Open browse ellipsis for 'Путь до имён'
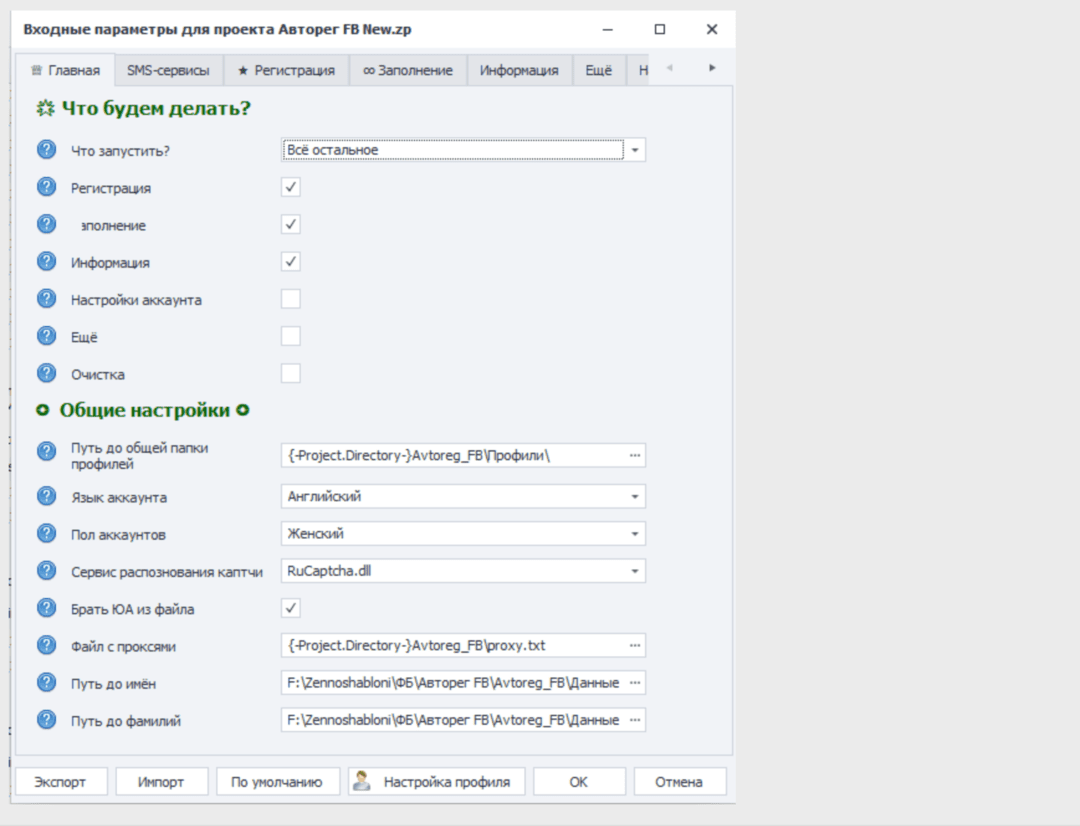1080x826 pixels. click(x=634, y=683)
